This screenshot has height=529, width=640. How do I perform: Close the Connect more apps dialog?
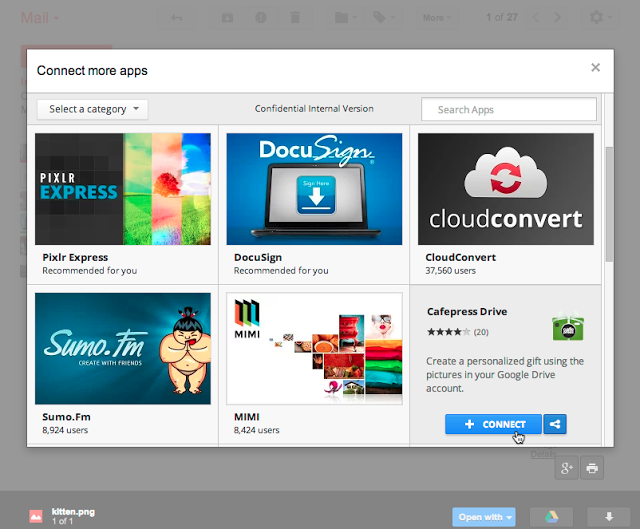pos(596,67)
